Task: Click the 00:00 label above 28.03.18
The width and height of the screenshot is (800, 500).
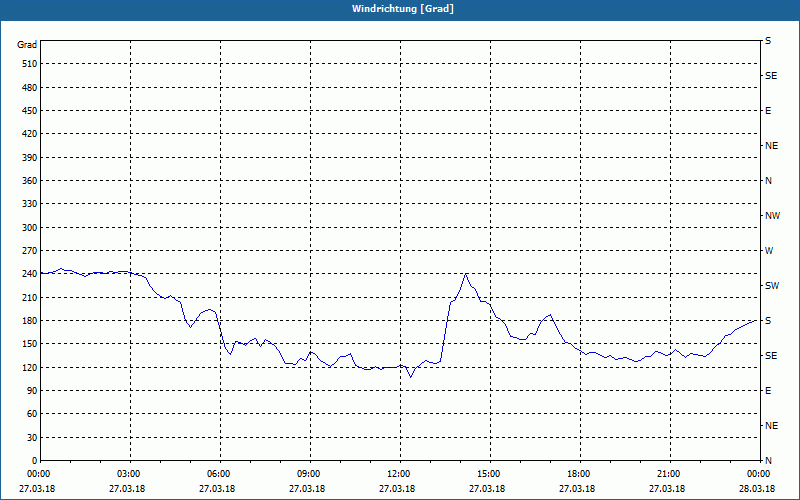Action: pyautogui.click(x=758, y=474)
